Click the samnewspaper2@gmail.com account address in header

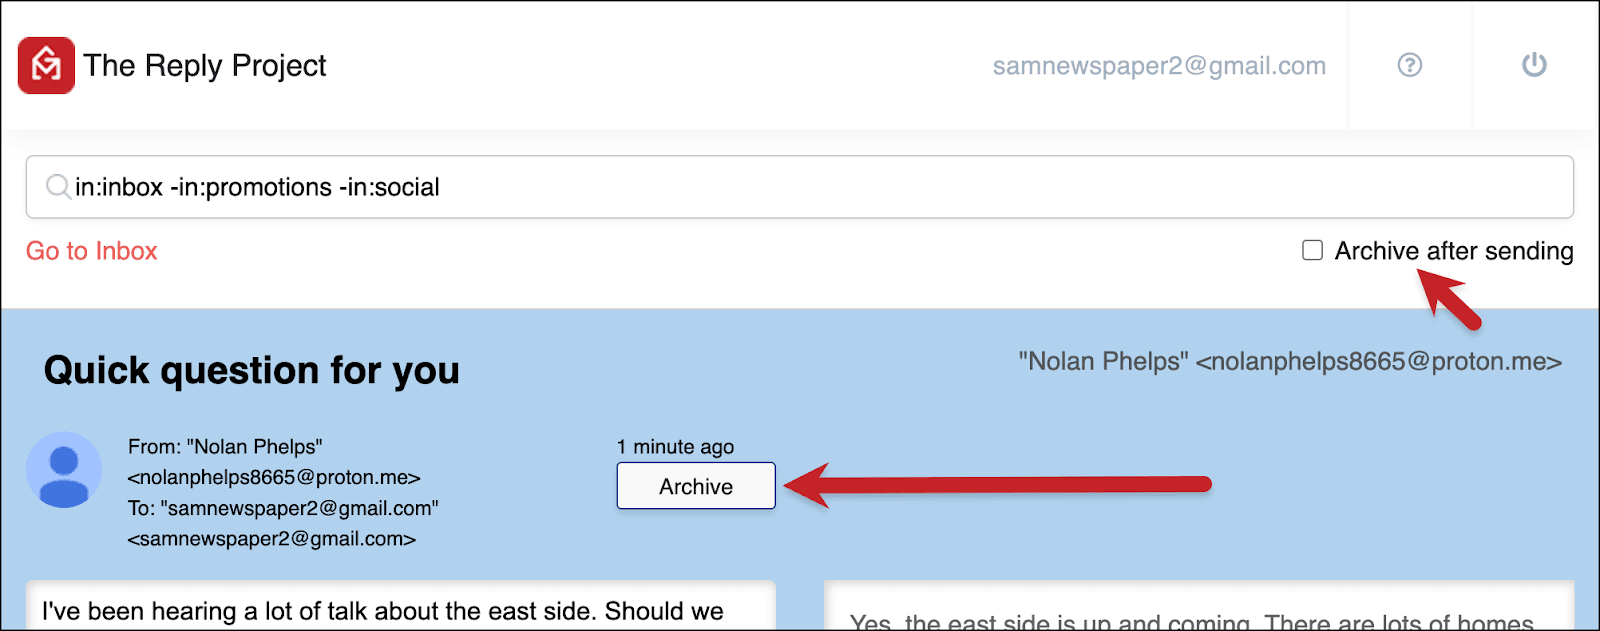[1159, 66]
